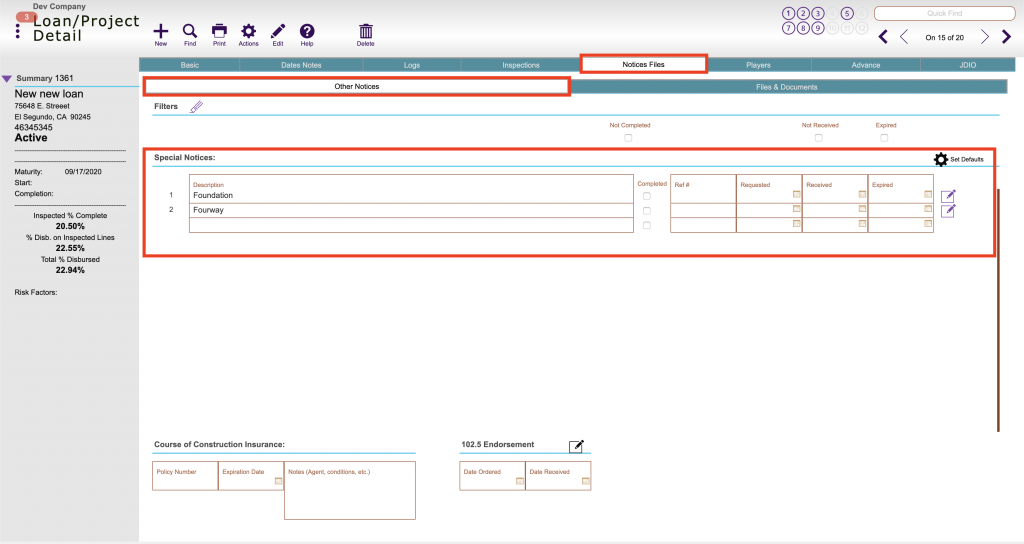Mark Foundation notice as Completed
The height and width of the screenshot is (544, 1024).
click(646, 196)
